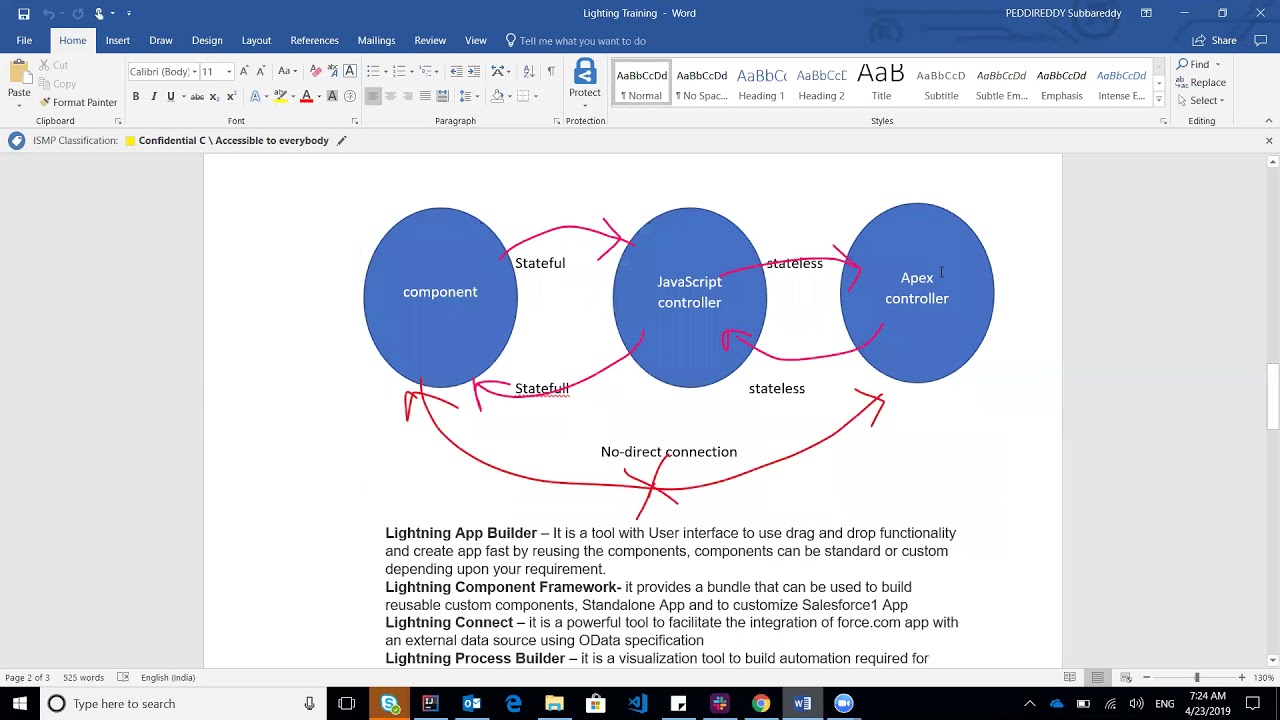The image size is (1280, 720).
Task: Click the zoom slider in status bar
Action: tap(1196, 678)
